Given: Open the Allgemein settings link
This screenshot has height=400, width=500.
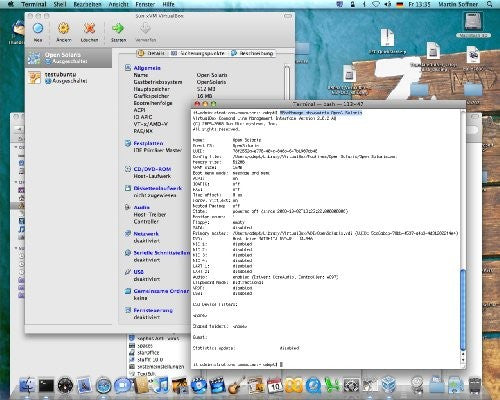Looking at the screenshot, I should (147, 68).
